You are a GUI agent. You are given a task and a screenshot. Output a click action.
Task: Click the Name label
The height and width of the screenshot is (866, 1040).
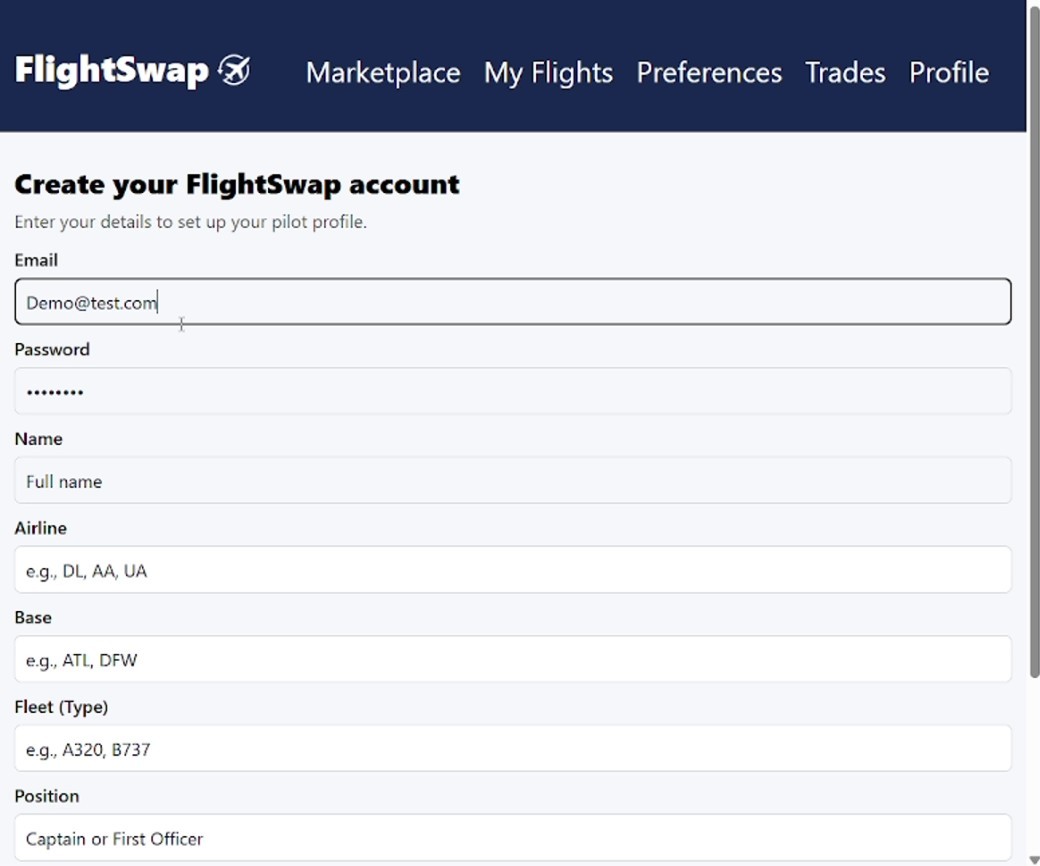click(38, 439)
